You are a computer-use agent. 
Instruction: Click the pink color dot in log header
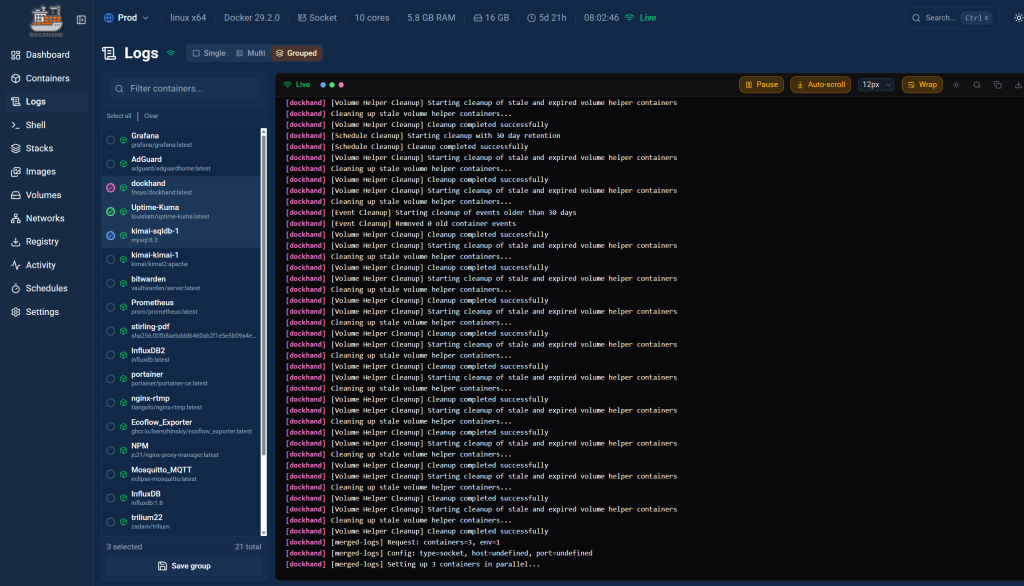point(341,85)
